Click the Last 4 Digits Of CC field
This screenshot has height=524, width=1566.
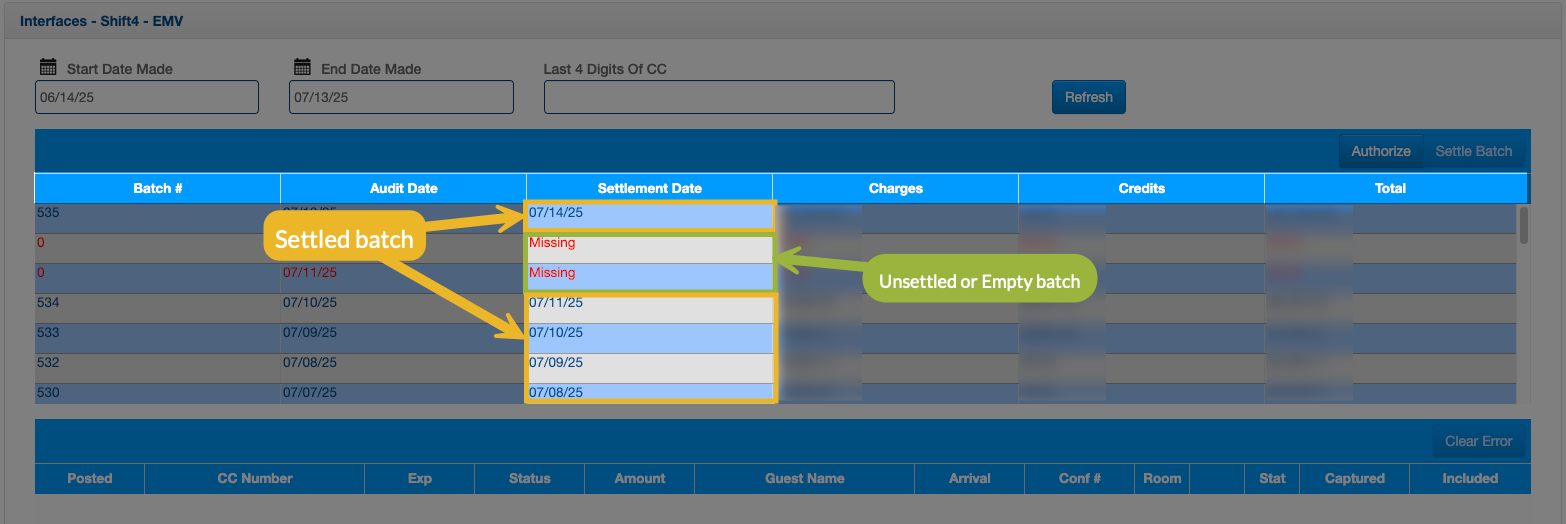point(718,97)
